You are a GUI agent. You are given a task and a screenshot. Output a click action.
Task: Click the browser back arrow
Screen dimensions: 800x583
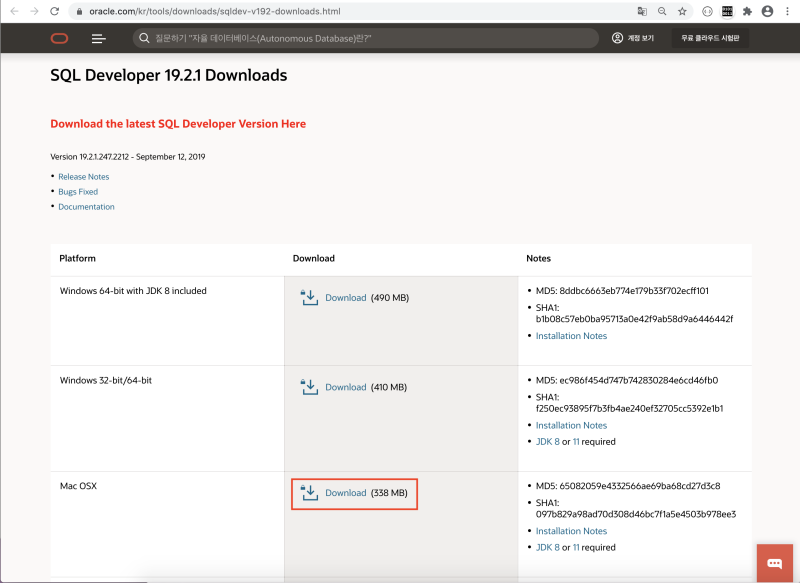point(14,11)
